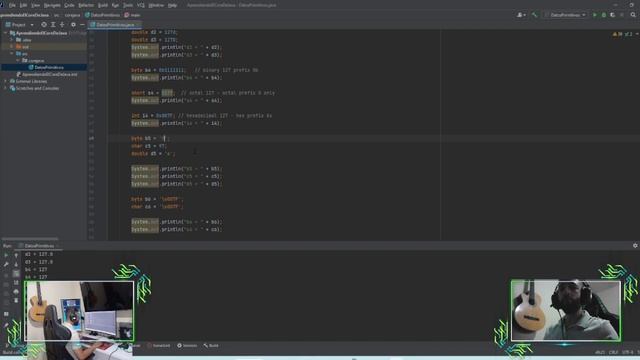
Task: Click the up arrow icon in the Run panel
Action: point(16,255)
